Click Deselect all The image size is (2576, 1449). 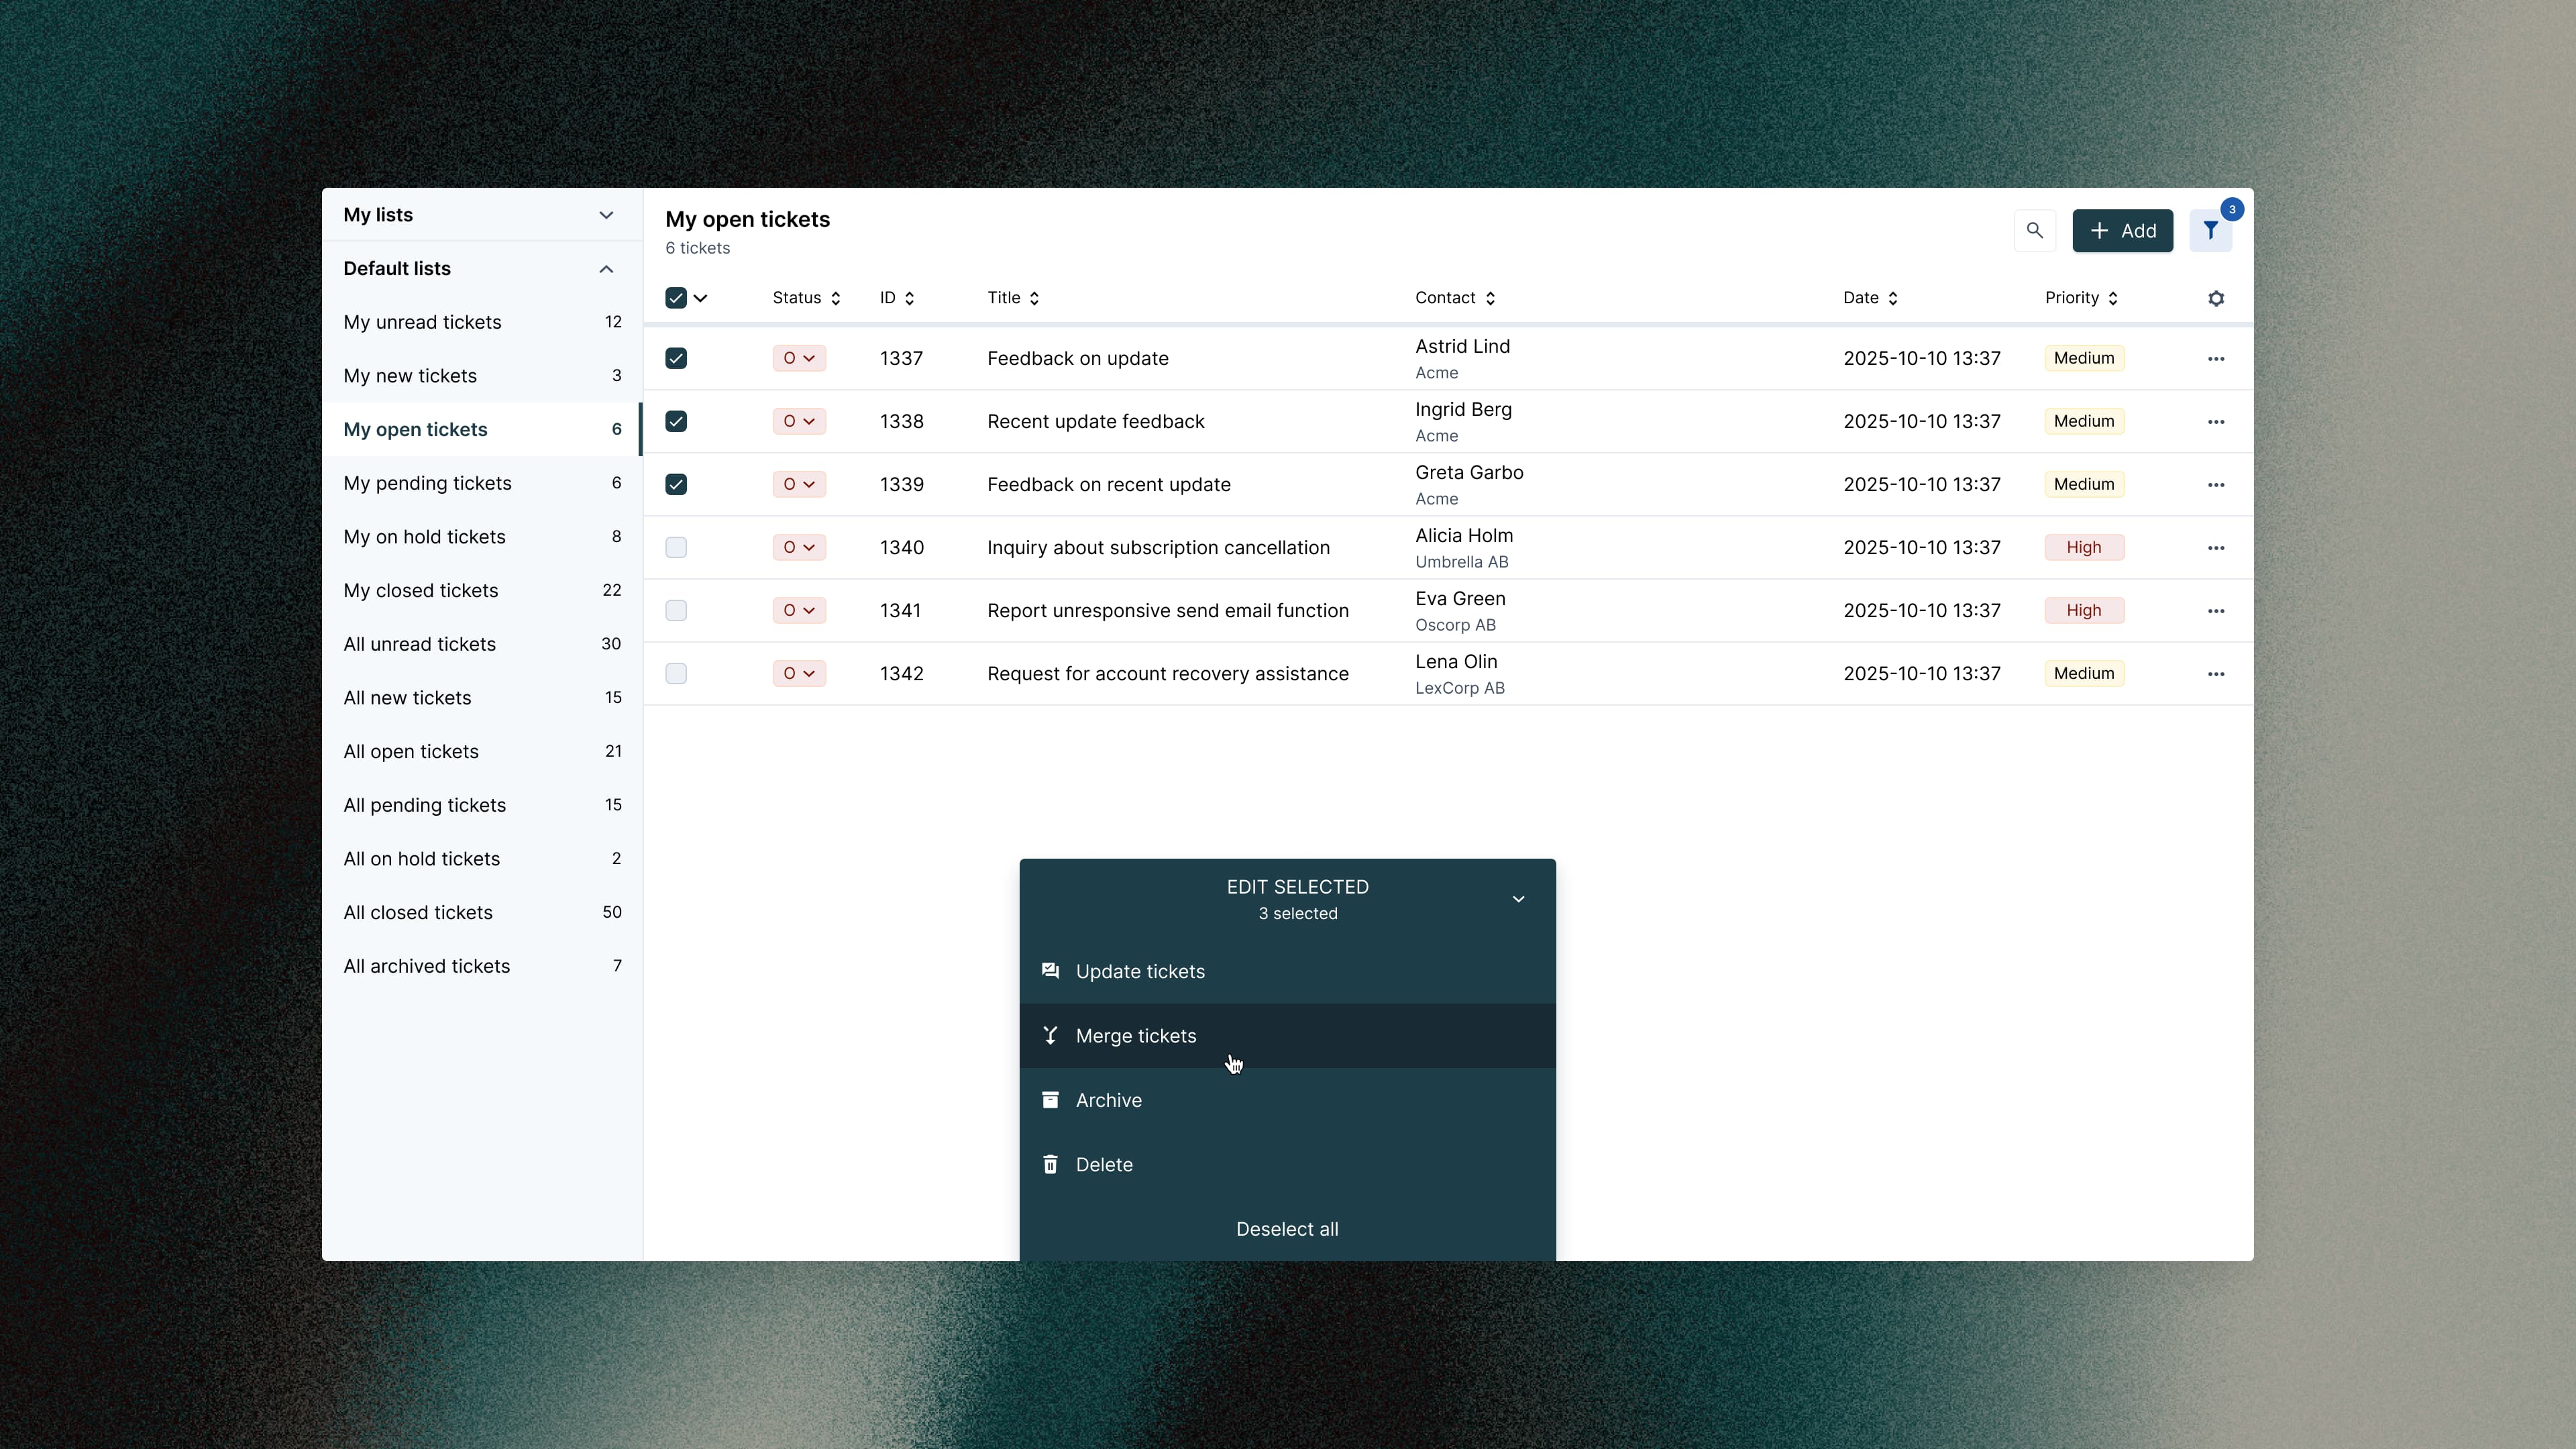click(x=1286, y=1229)
